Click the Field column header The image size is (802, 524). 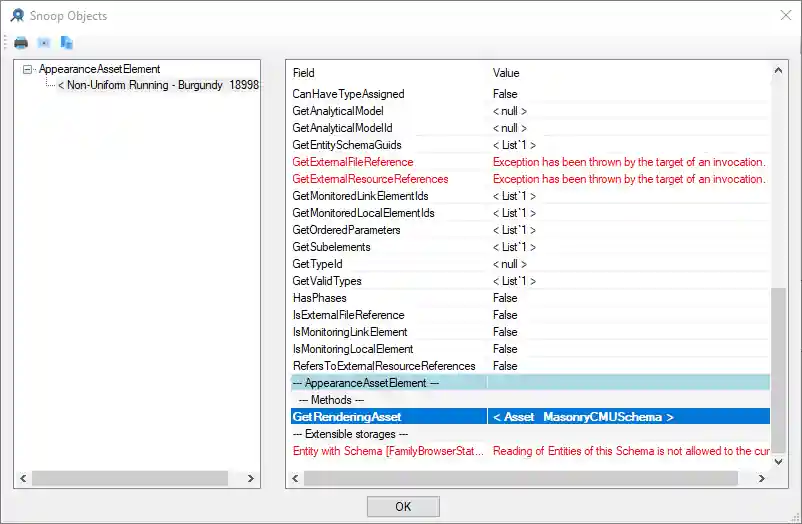pos(304,73)
